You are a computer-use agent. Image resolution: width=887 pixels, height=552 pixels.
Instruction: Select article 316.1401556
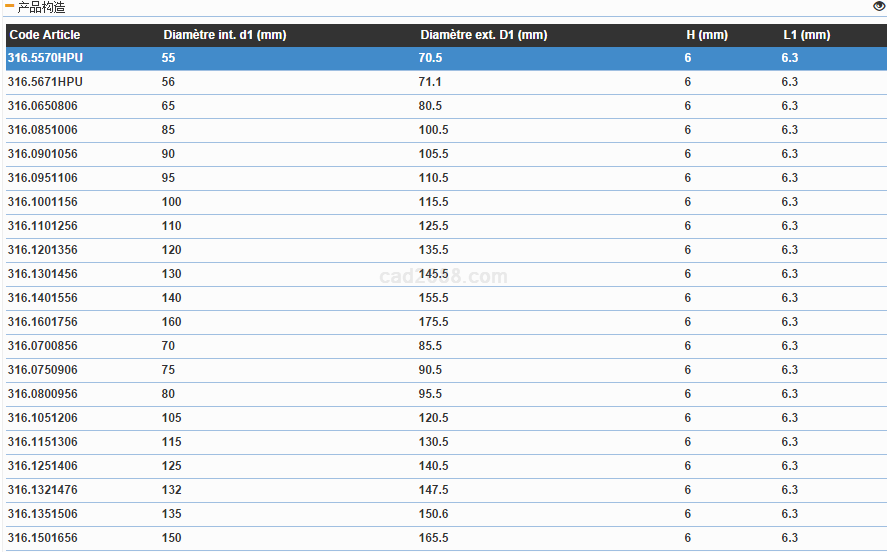click(42, 298)
